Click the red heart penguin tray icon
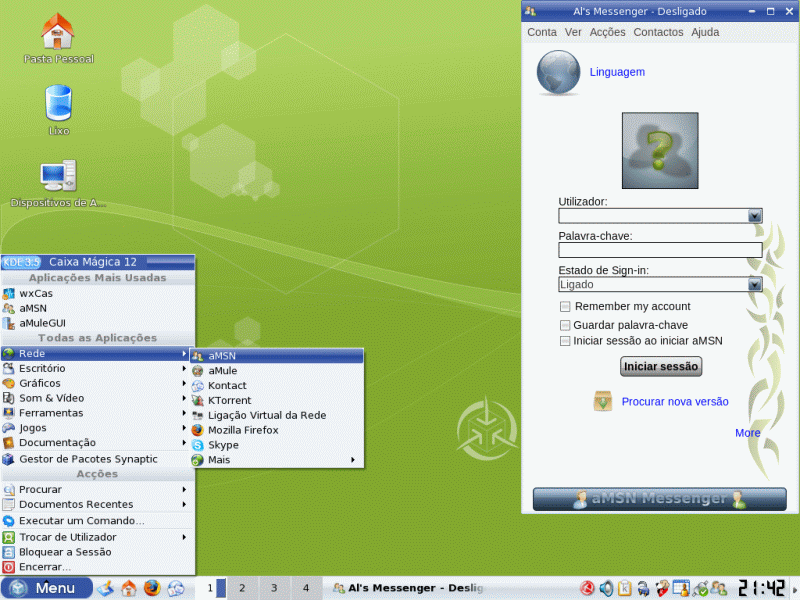This screenshot has width=800, height=600. 662,588
